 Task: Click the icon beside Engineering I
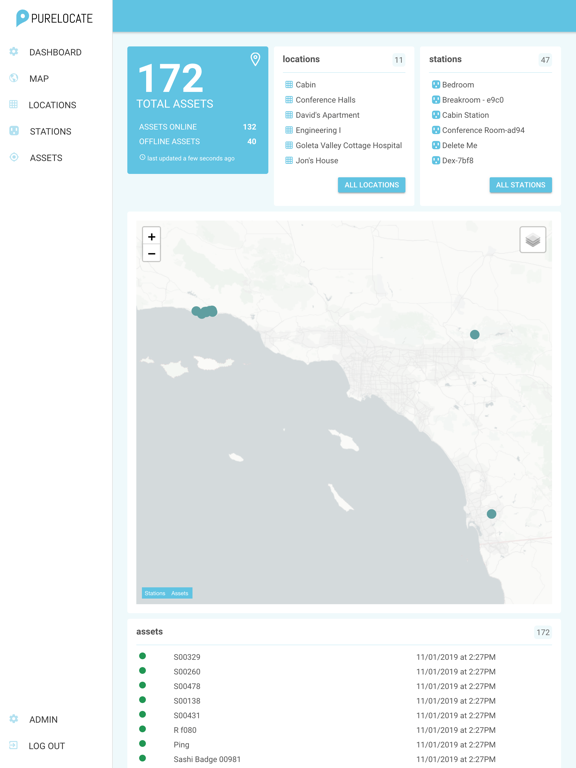(289, 130)
